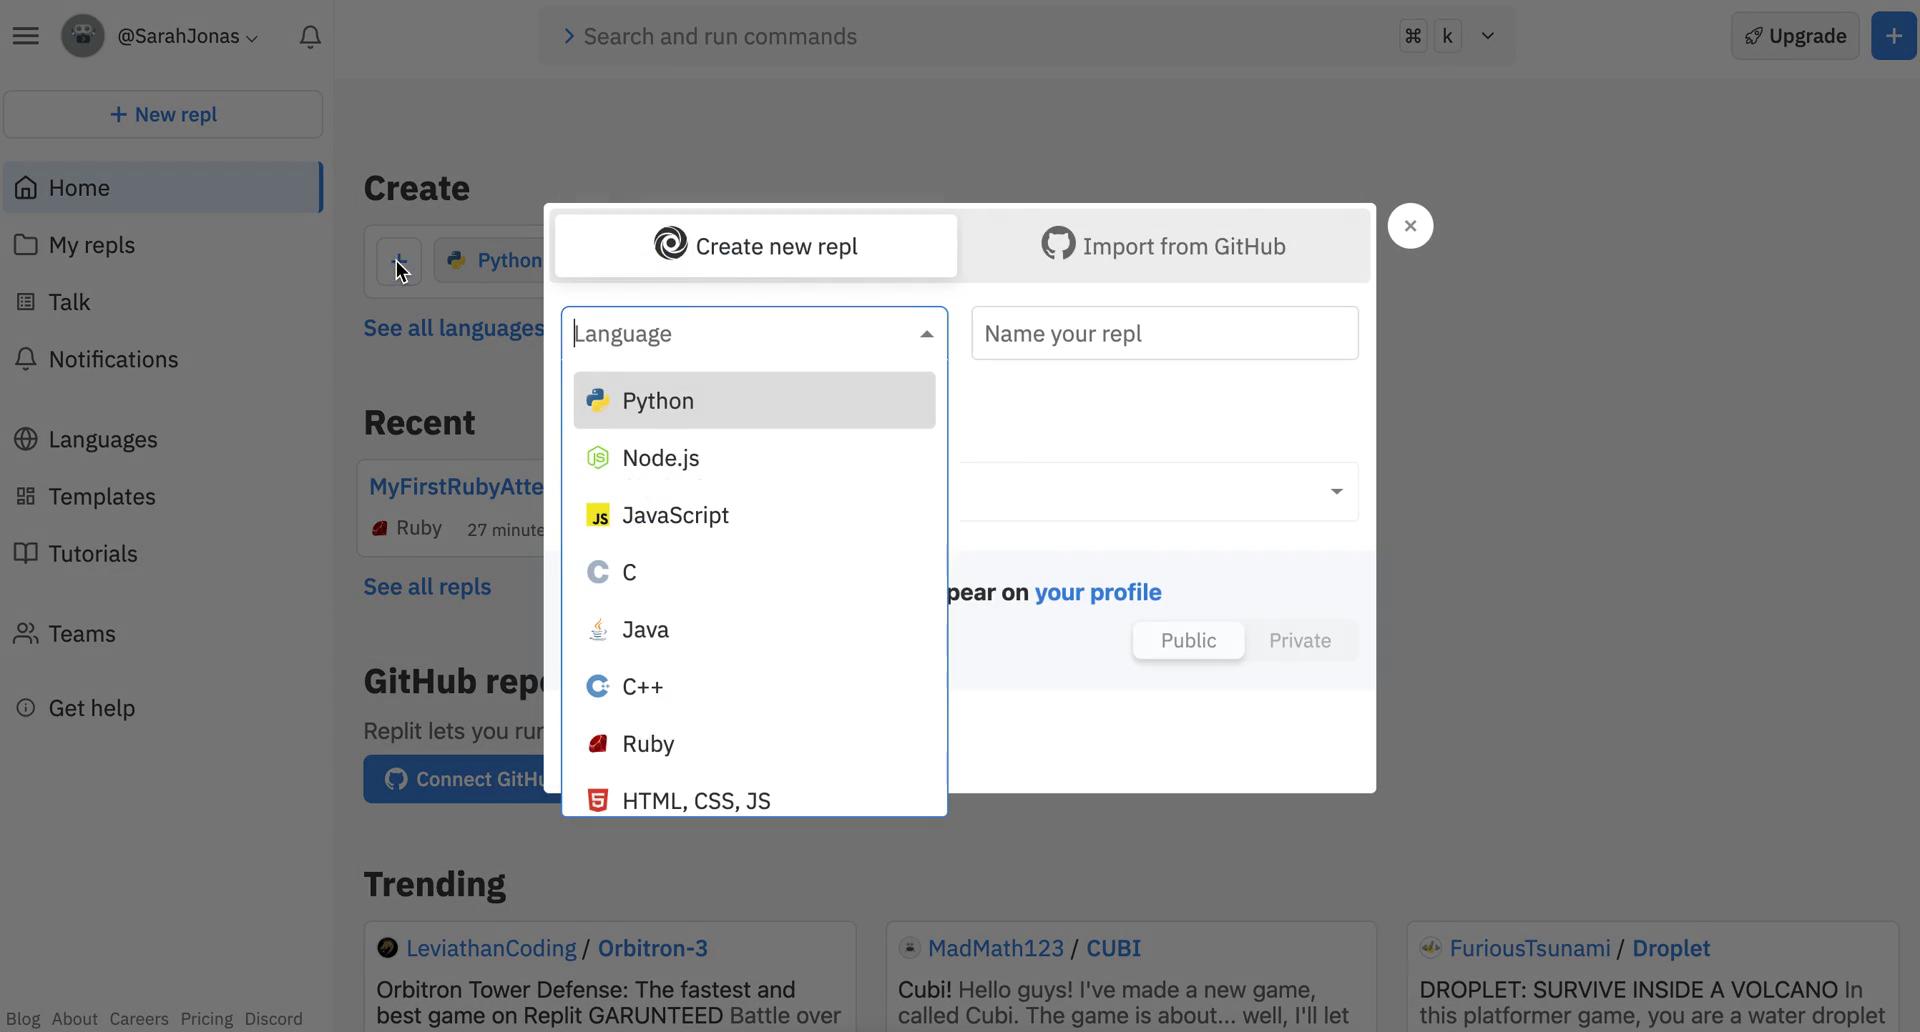Expand the dropdown below repl name field
This screenshot has width=1920, height=1032.
click(1336, 492)
